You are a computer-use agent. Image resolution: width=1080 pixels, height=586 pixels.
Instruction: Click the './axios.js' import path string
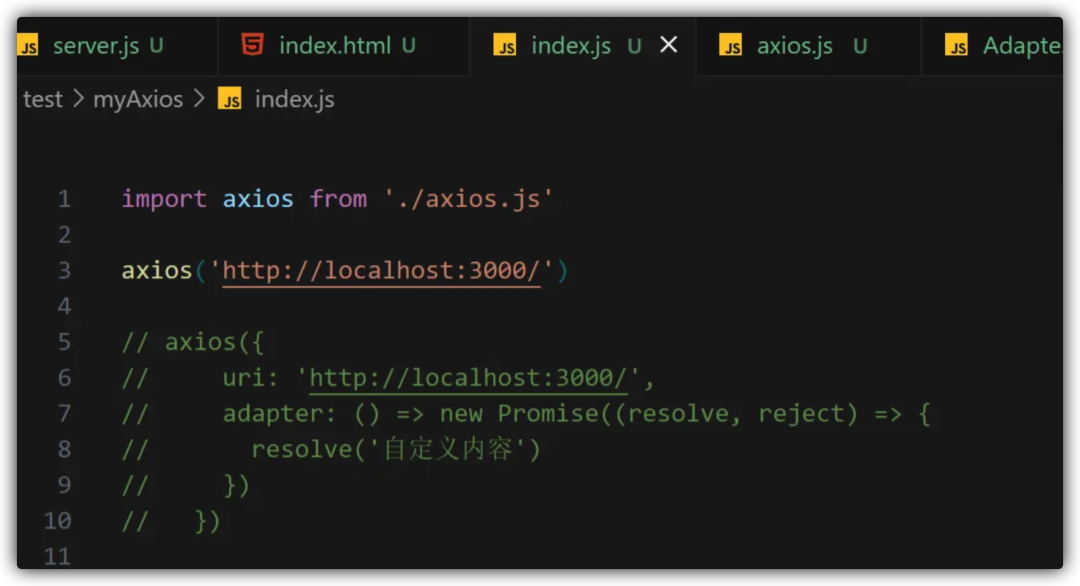pos(468,199)
